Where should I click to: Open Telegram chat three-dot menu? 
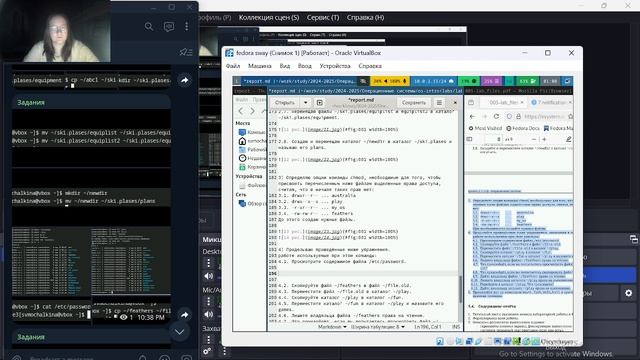pyautogui.click(x=187, y=27)
